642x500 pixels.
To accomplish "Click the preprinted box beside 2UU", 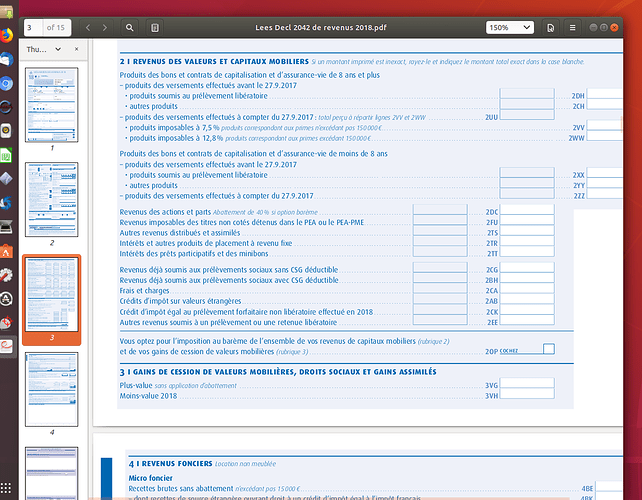I will pos(527,115).
